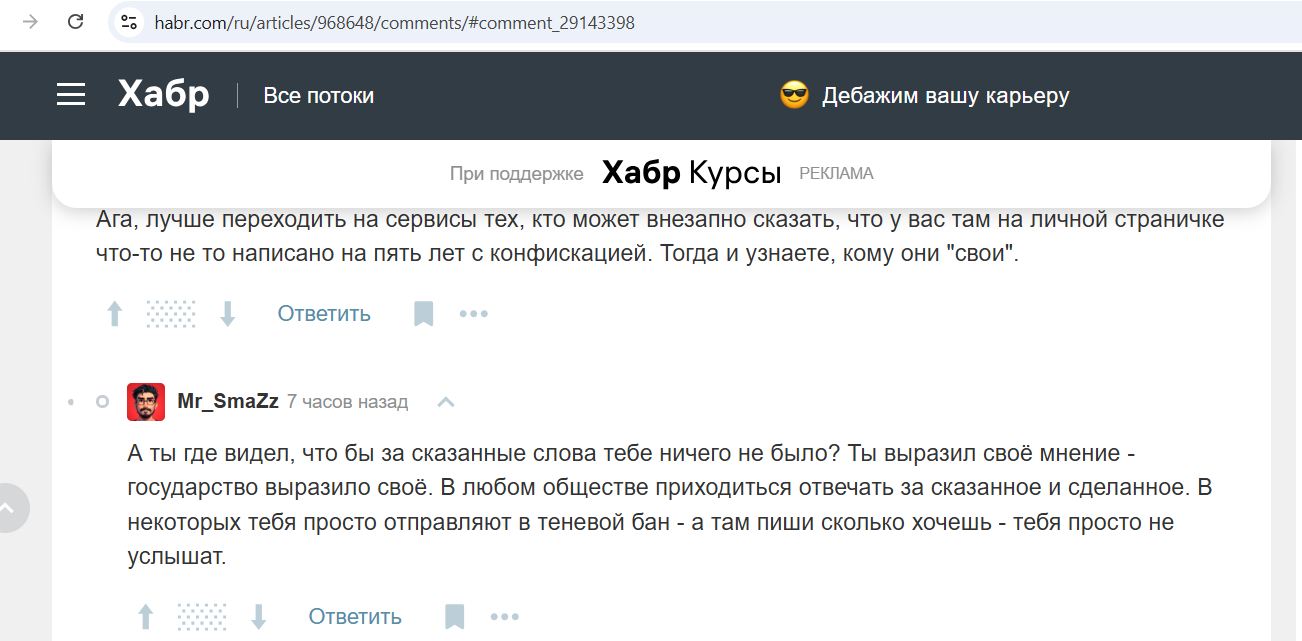The height and width of the screenshot is (641, 1302).
Task: Reload the page with the browser refresh icon
Action: tap(75, 21)
